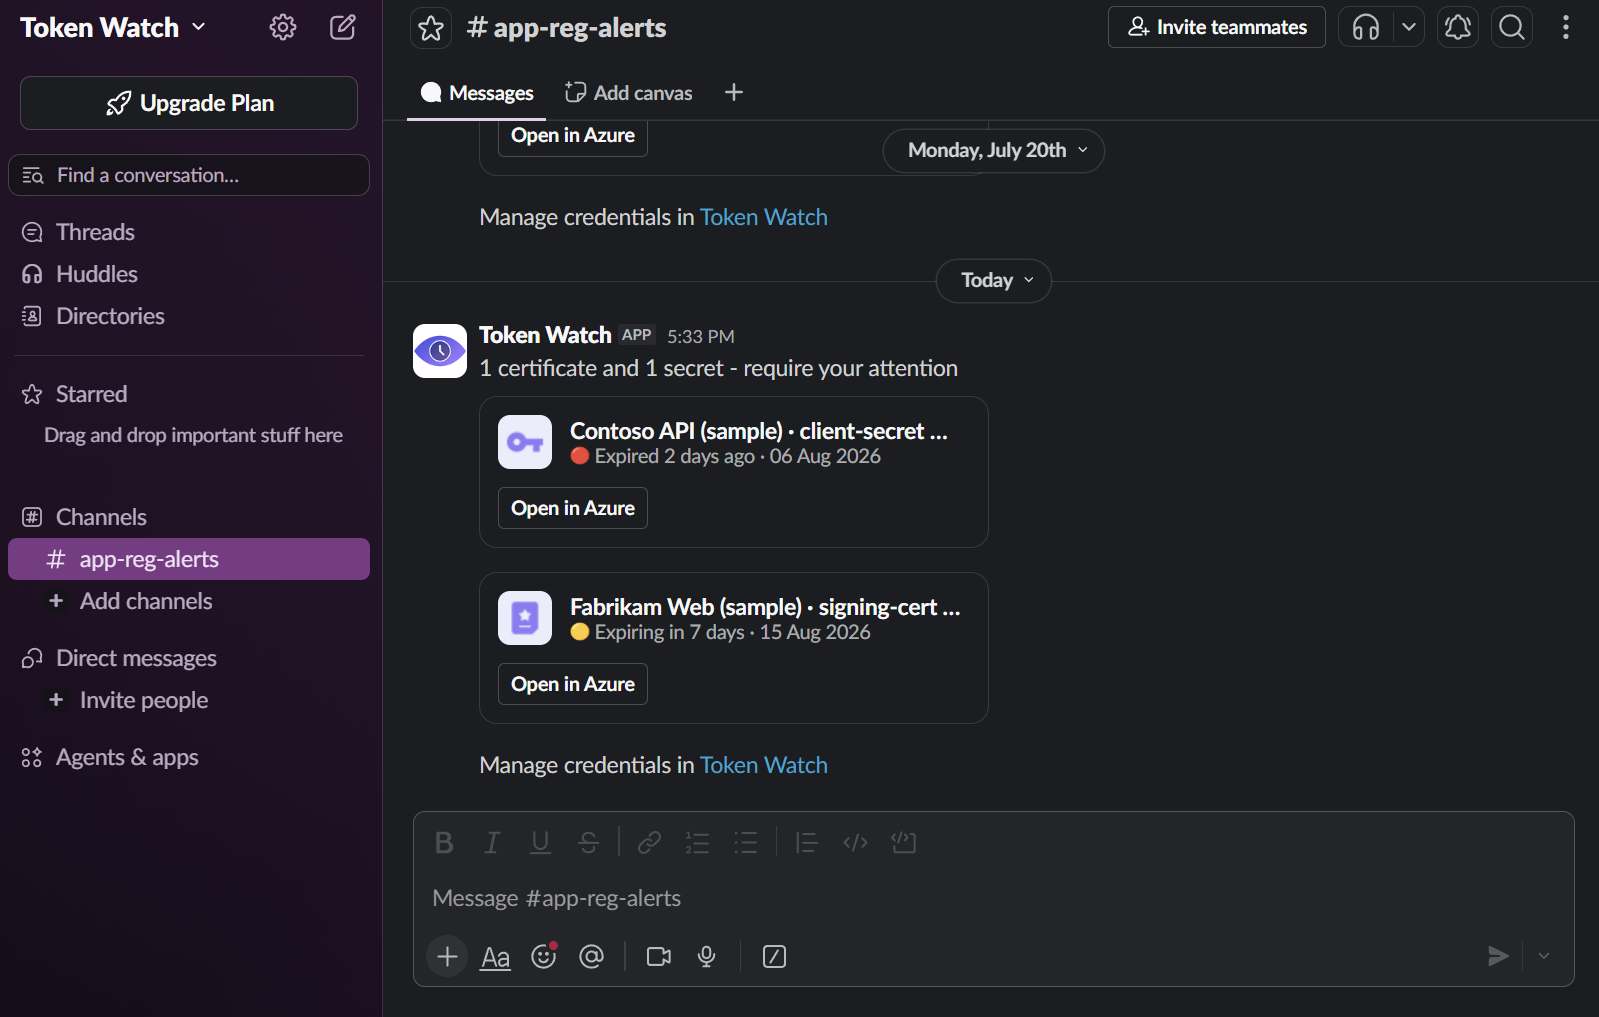
Task: Send the message now
Action: (x=1497, y=957)
